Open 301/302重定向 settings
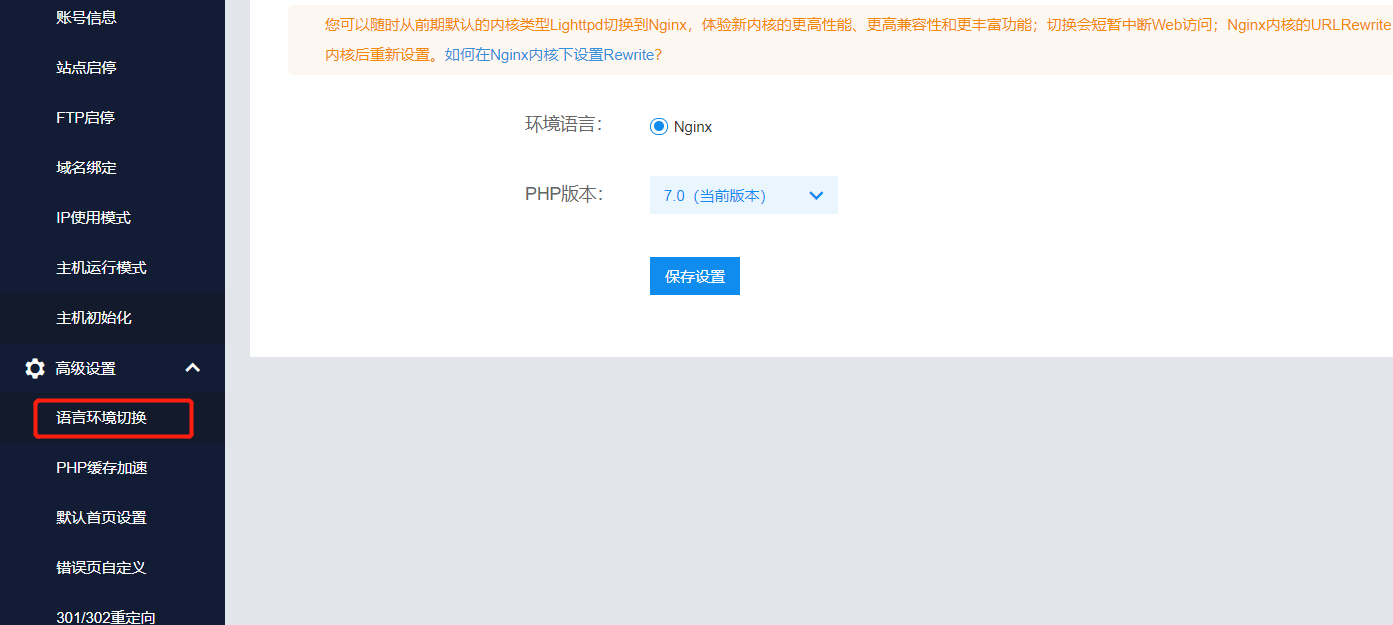The width and height of the screenshot is (1393, 625). [x=103, y=614]
